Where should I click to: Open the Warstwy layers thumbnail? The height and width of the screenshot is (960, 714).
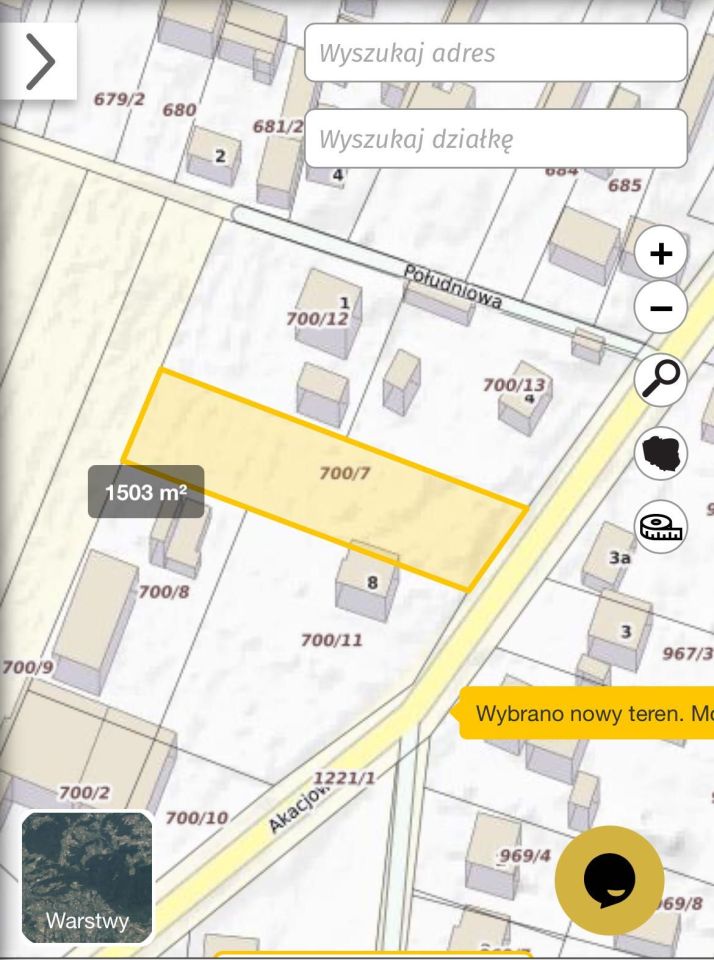click(87, 877)
